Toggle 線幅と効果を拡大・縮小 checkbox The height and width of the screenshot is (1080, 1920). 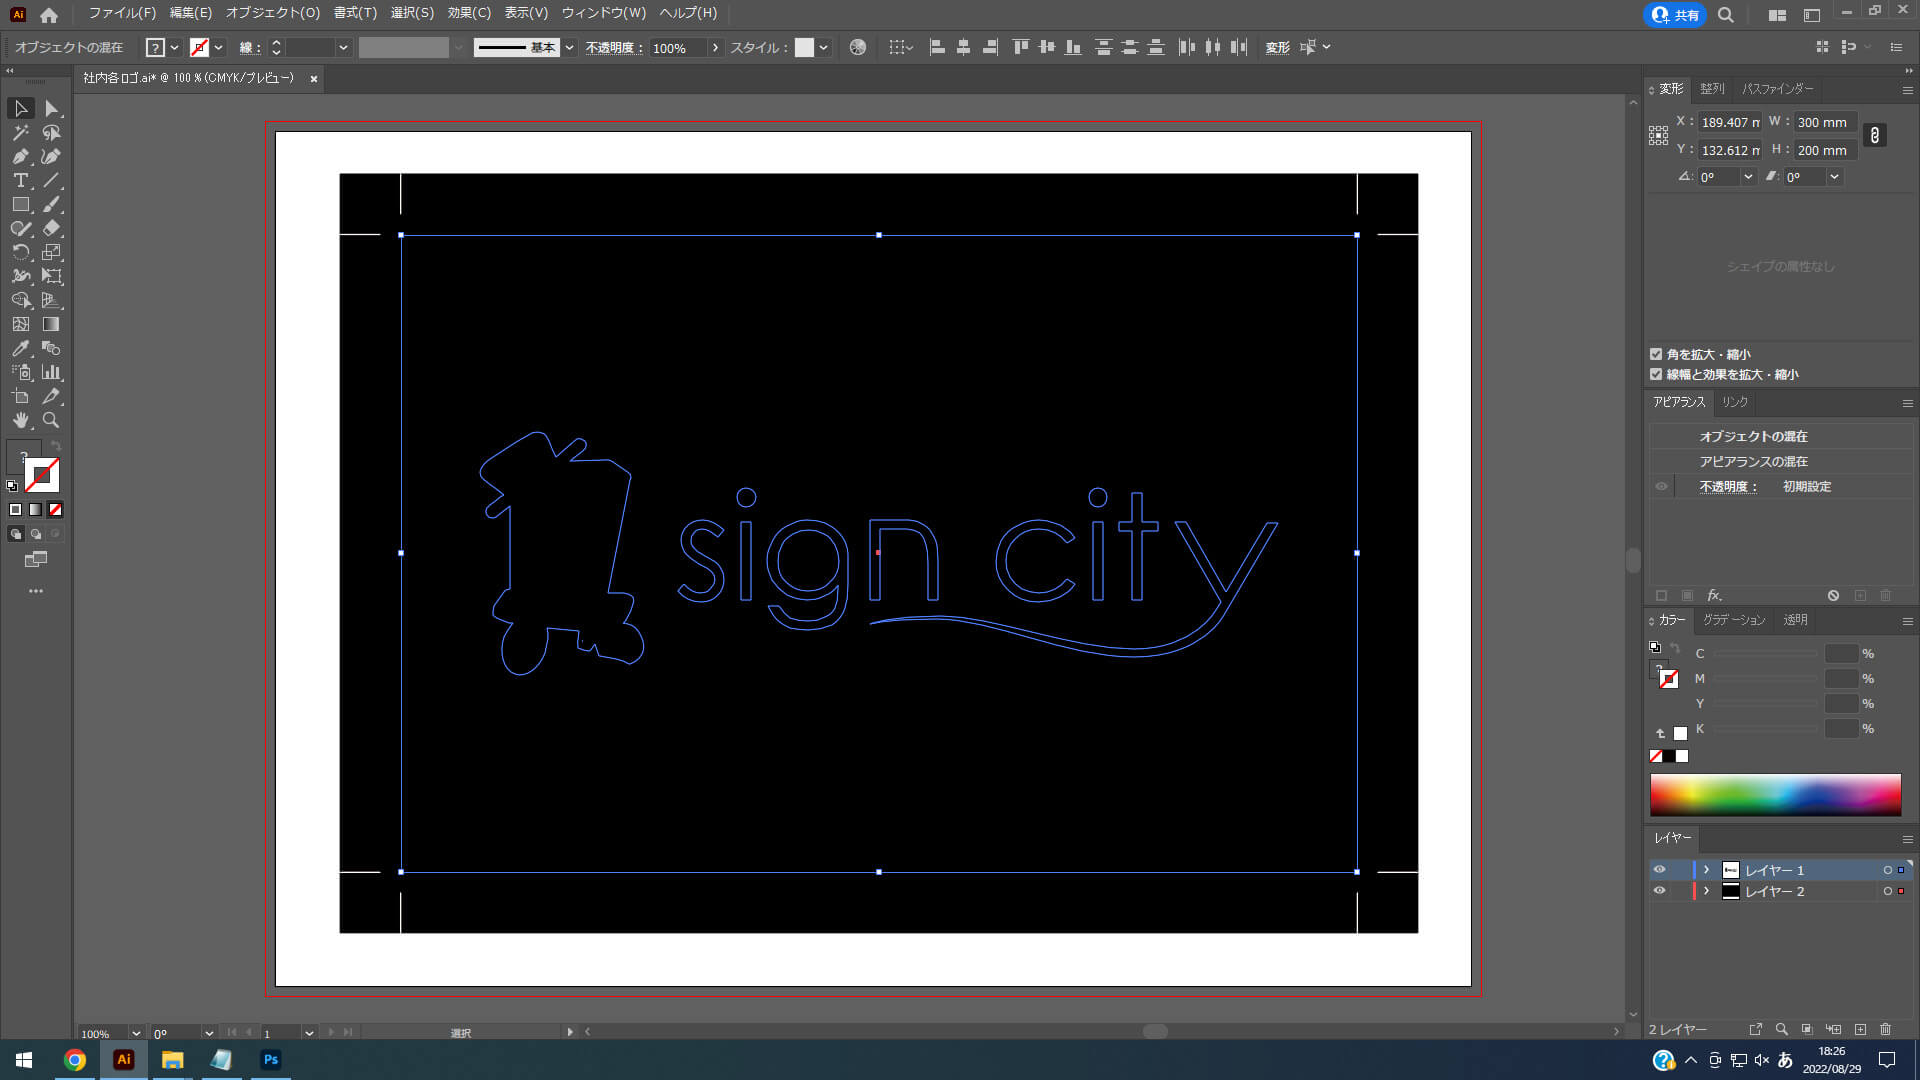pyautogui.click(x=1656, y=374)
